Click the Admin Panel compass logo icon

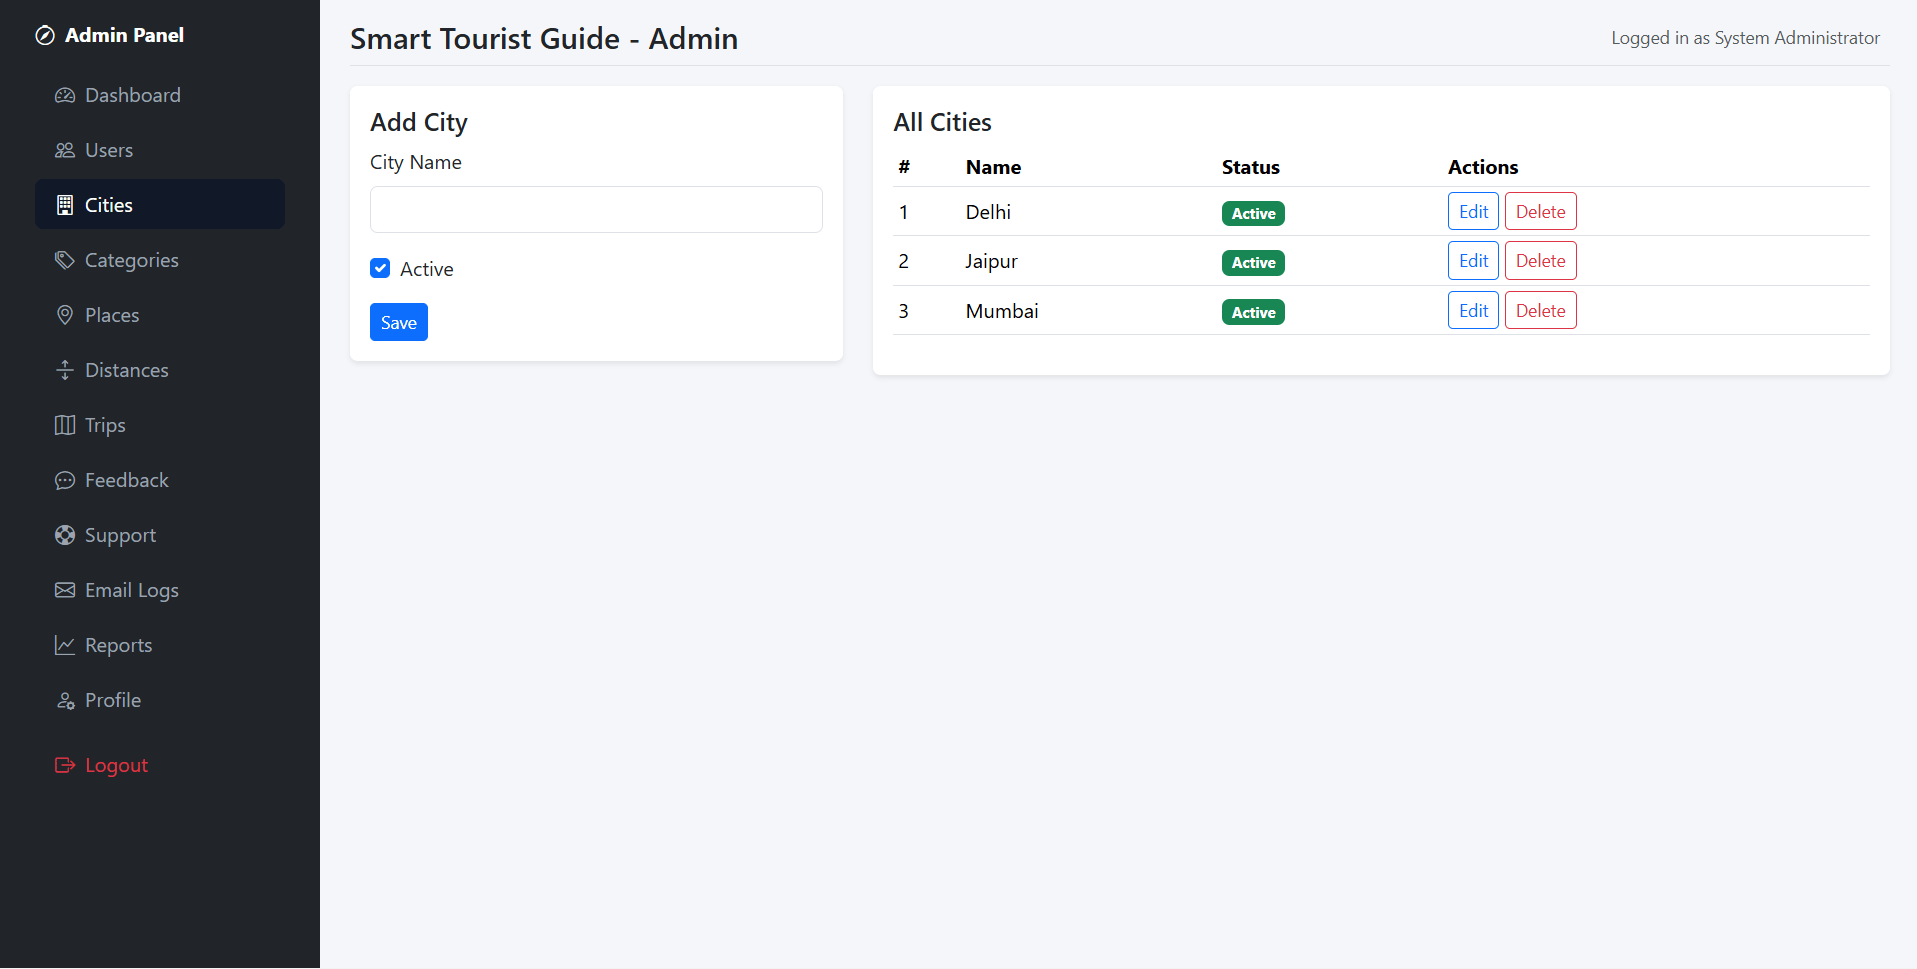click(x=45, y=36)
